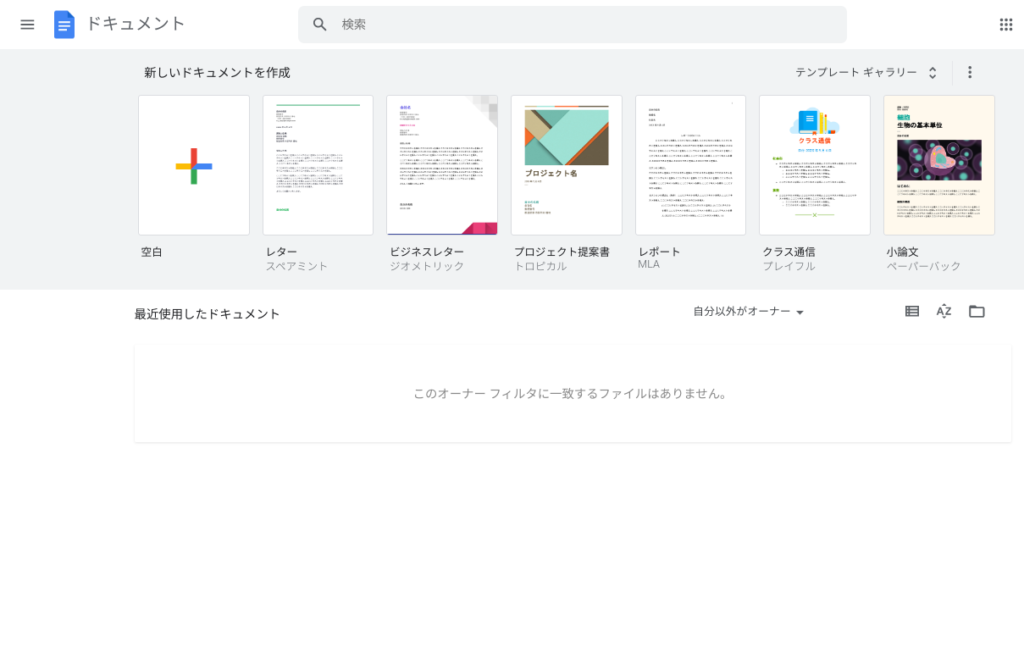Open the file picker folder icon
The height and width of the screenshot is (648, 1024).
(977, 311)
